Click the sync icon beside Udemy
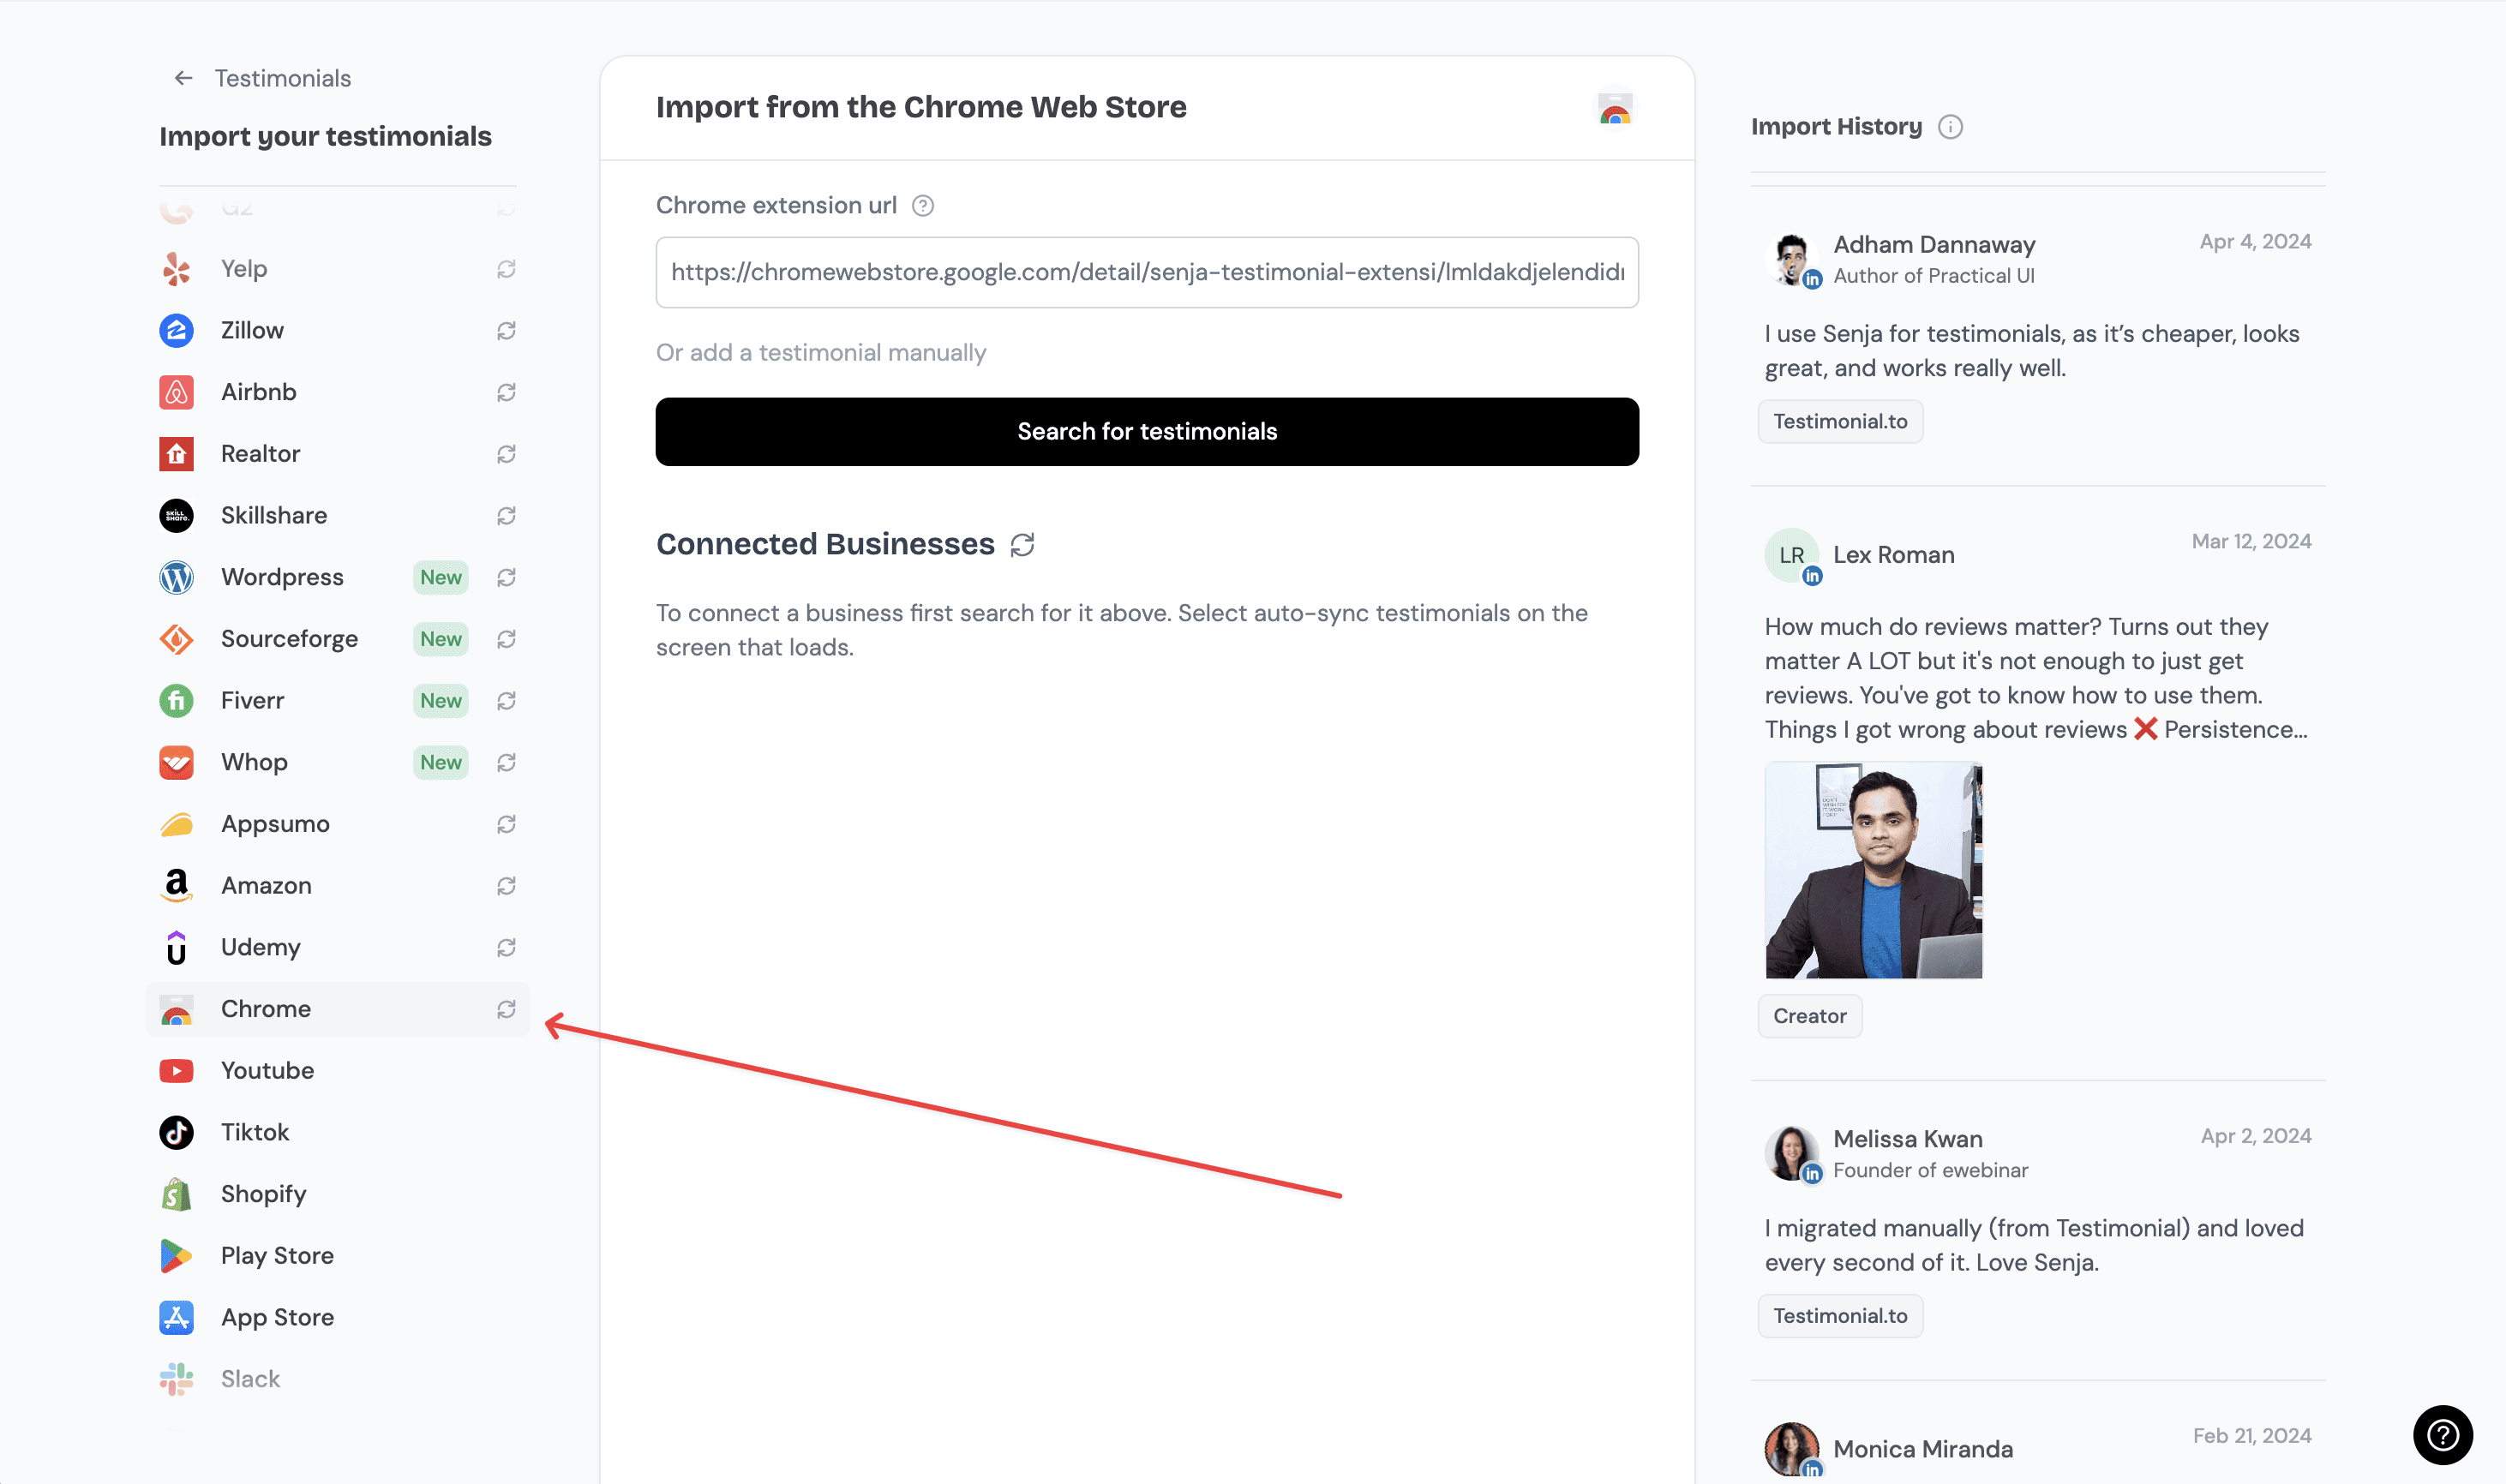2506x1484 pixels. 506,947
